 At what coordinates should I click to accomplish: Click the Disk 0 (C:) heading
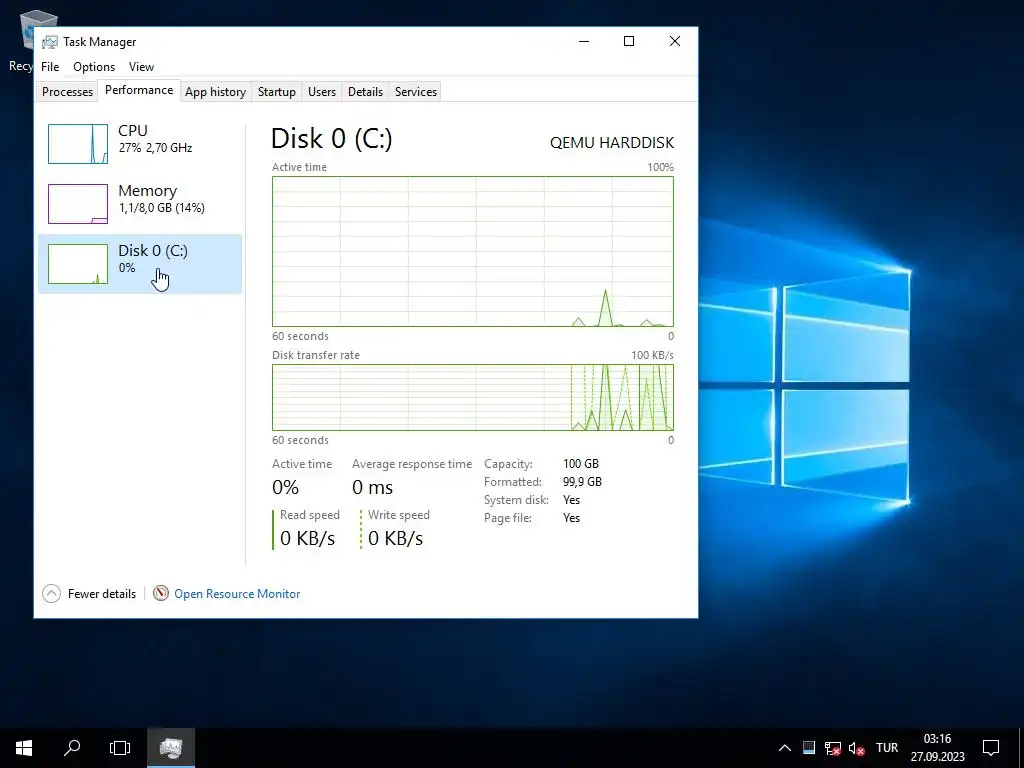pyautogui.click(x=332, y=138)
